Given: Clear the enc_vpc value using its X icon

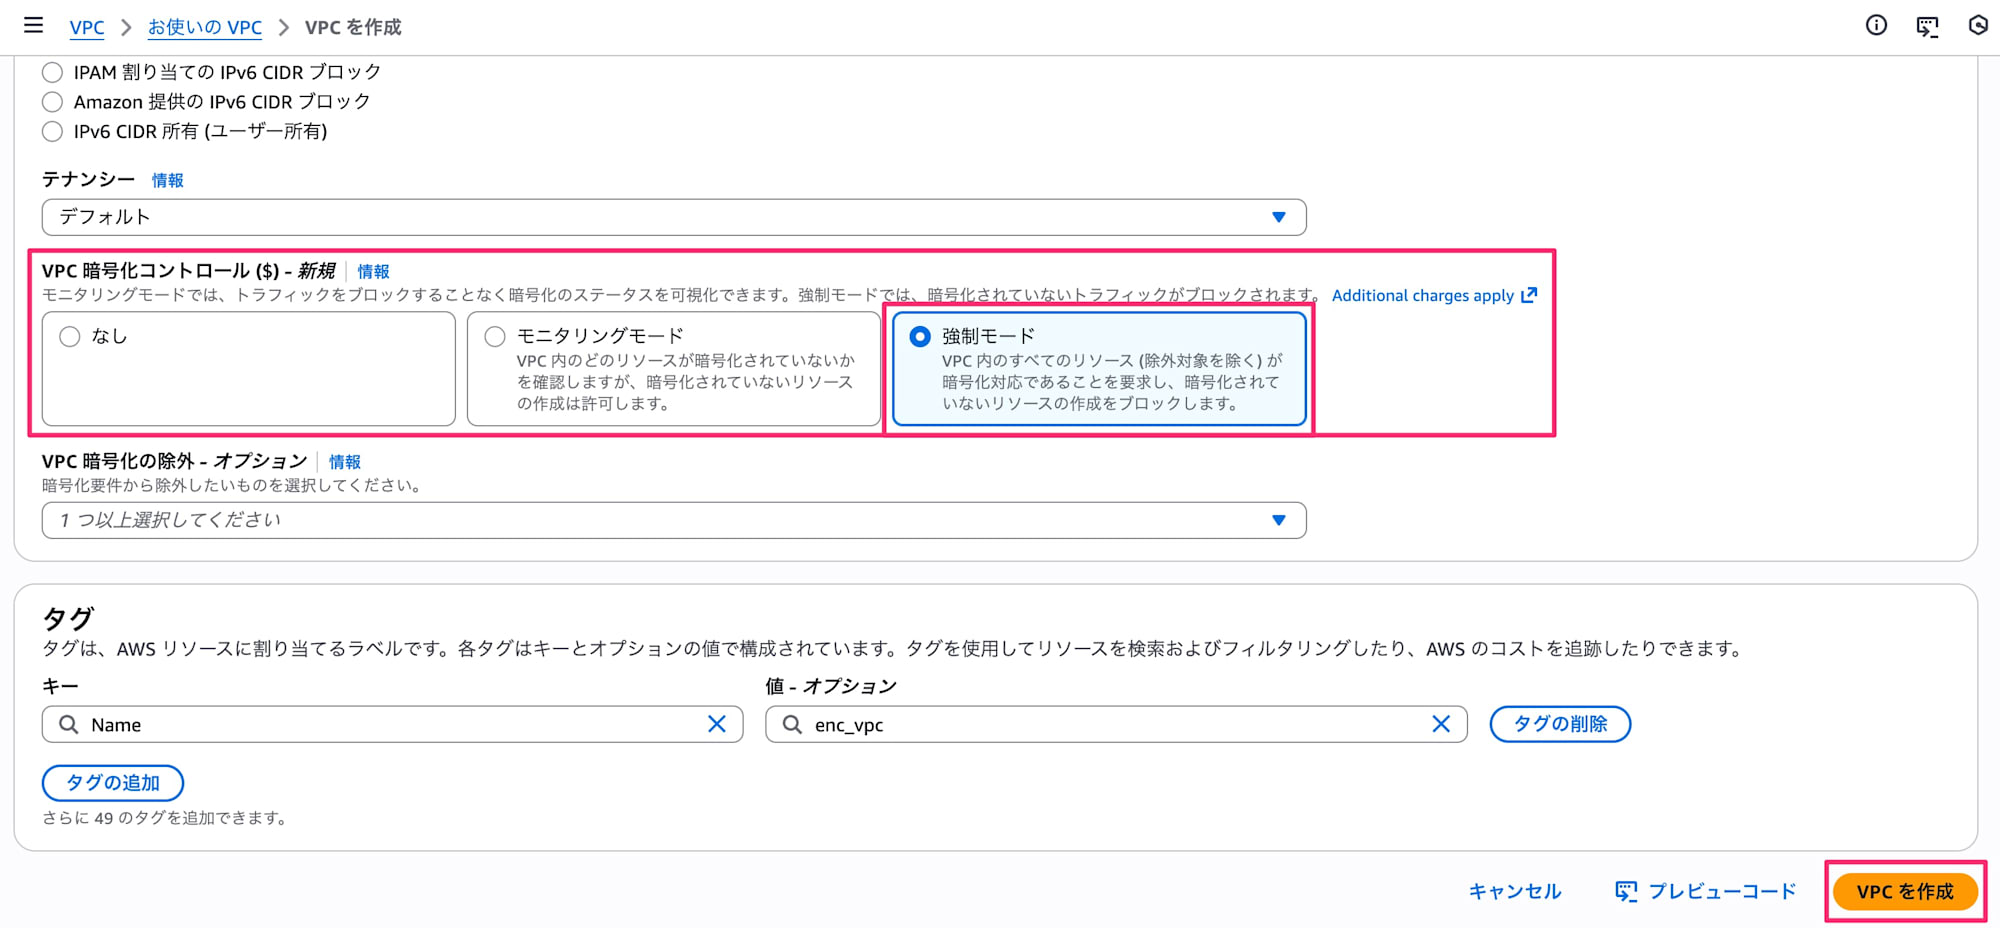Looking at the screenshot, I should click(x=1441, y=723).
